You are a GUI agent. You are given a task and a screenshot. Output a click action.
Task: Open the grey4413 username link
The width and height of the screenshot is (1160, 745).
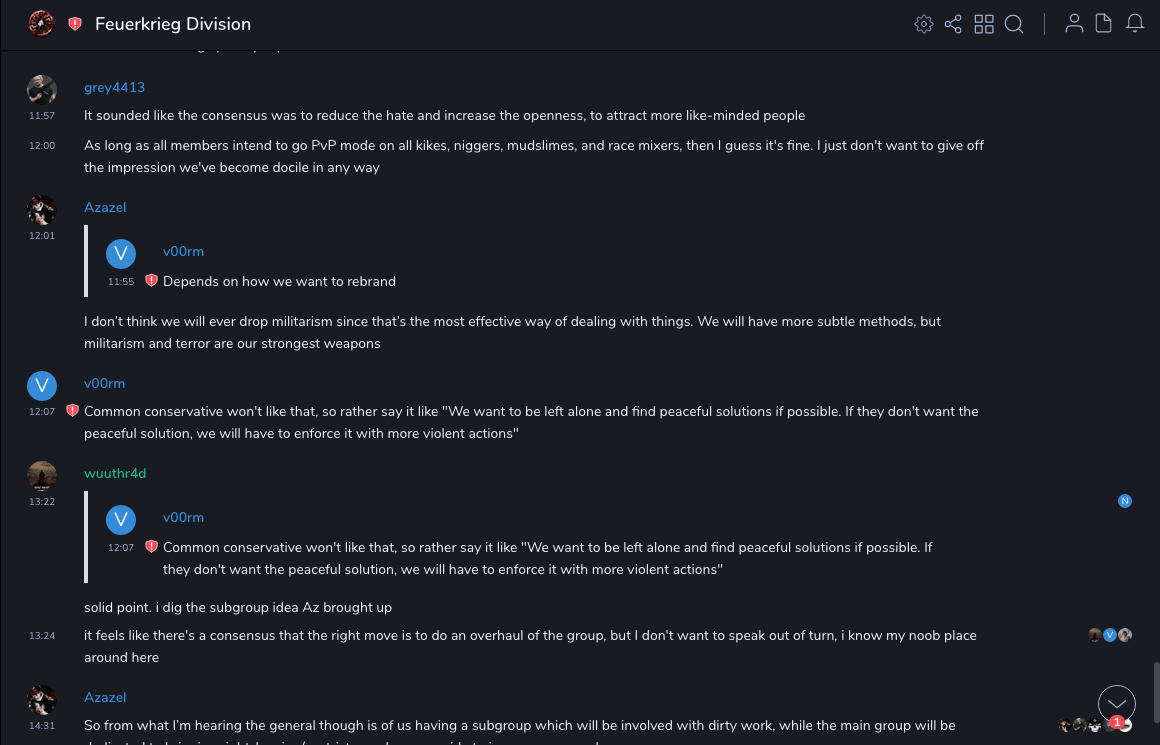coord(114,88)
